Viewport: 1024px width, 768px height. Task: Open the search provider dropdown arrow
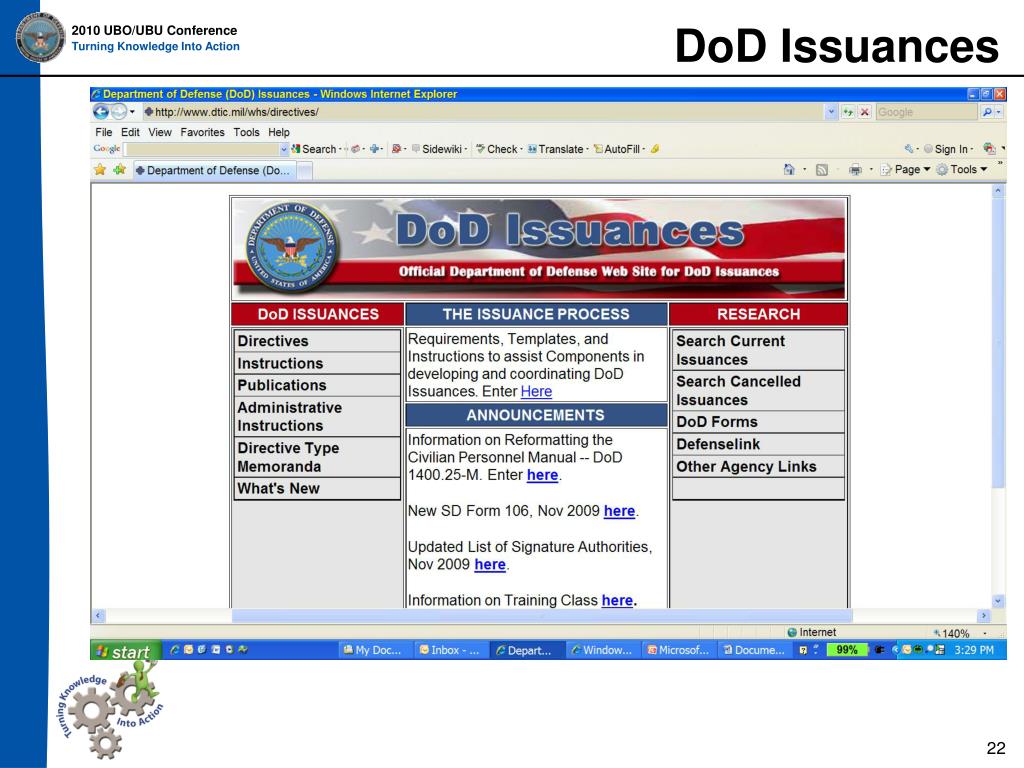coord(999,112)
